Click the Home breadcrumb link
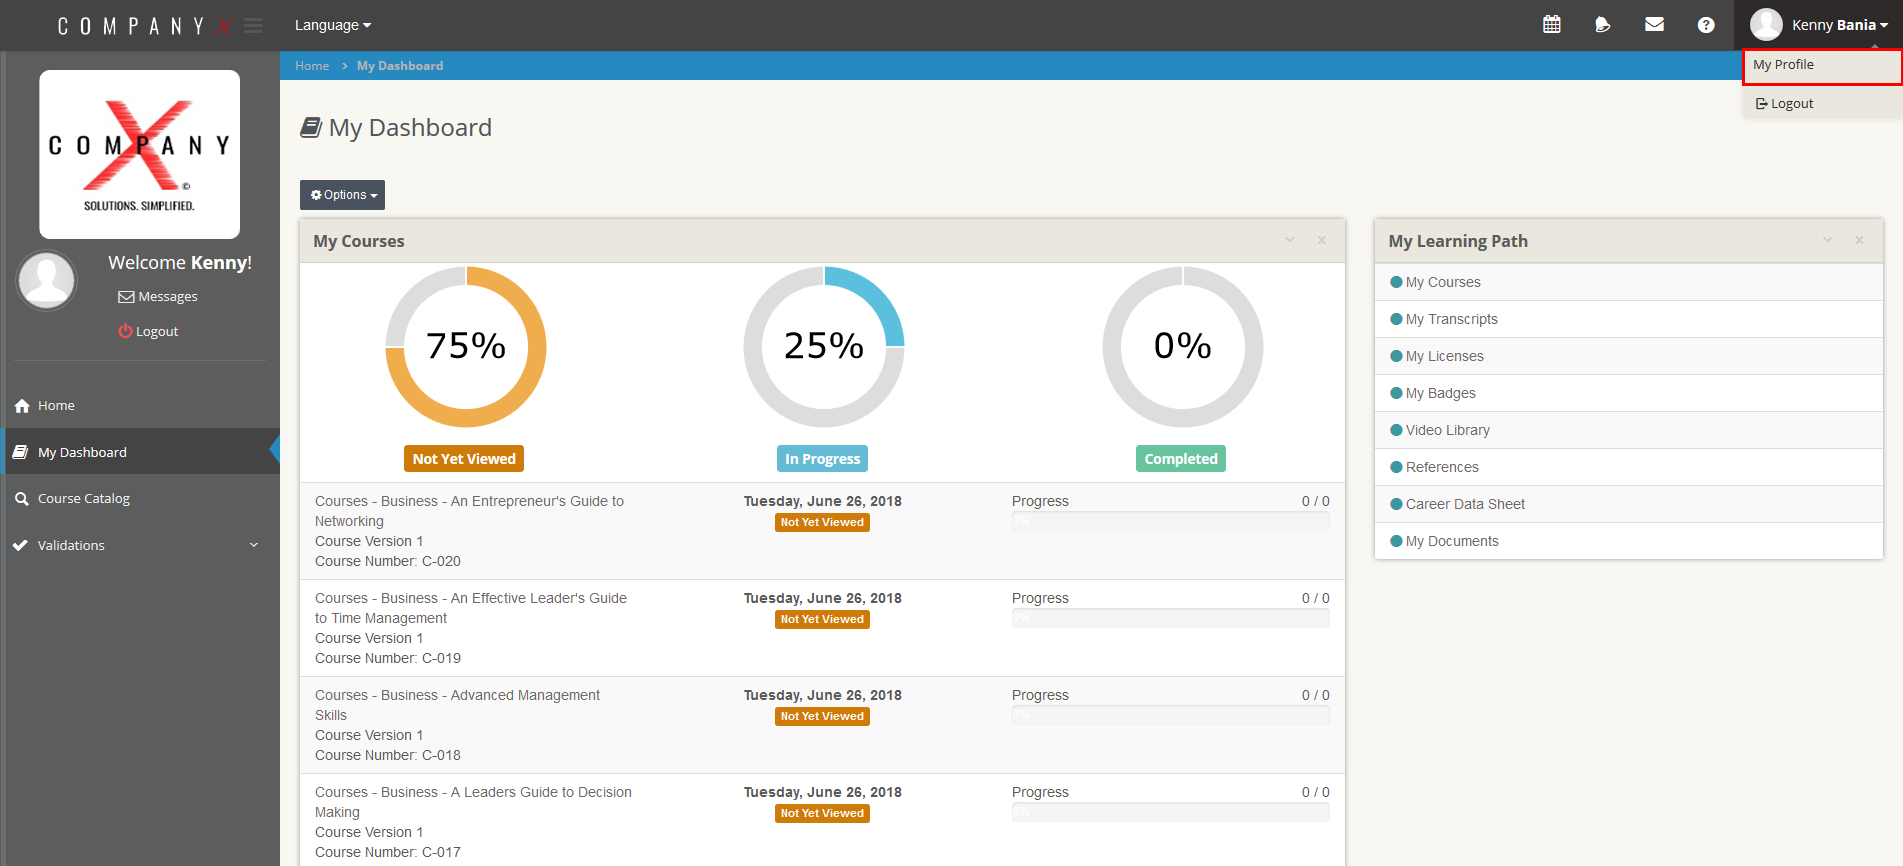This screenshot has width=1903, height=866. [312, 66]
